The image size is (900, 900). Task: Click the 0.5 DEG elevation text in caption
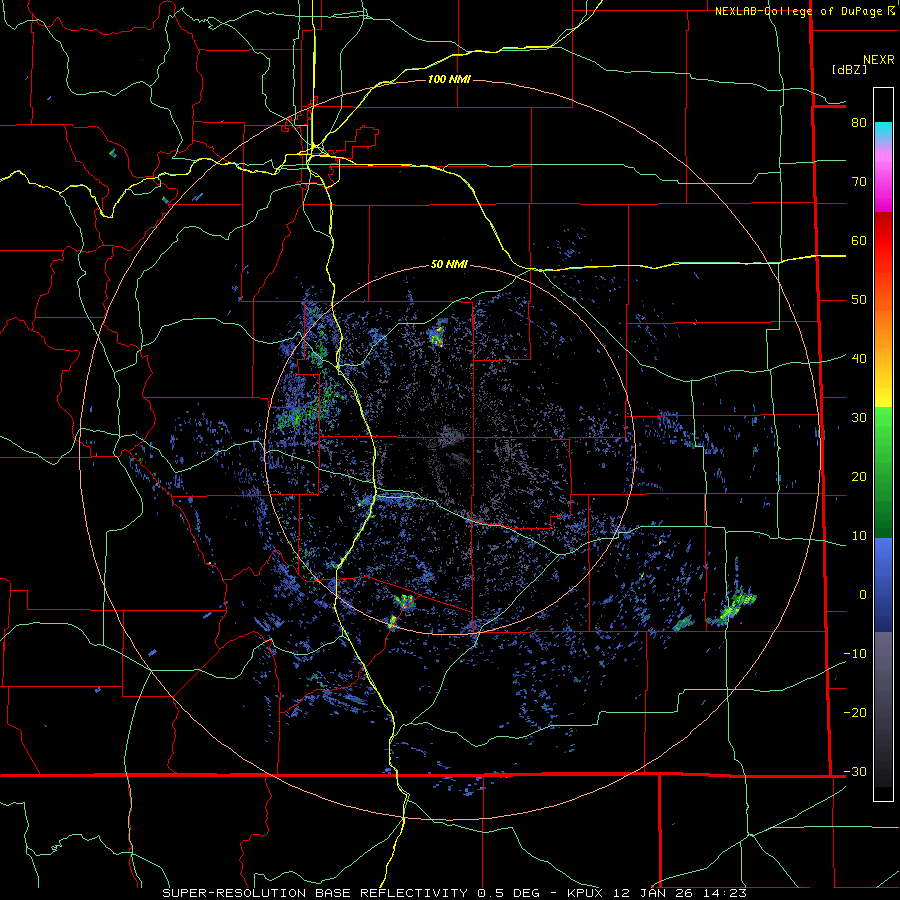(509, 893)
